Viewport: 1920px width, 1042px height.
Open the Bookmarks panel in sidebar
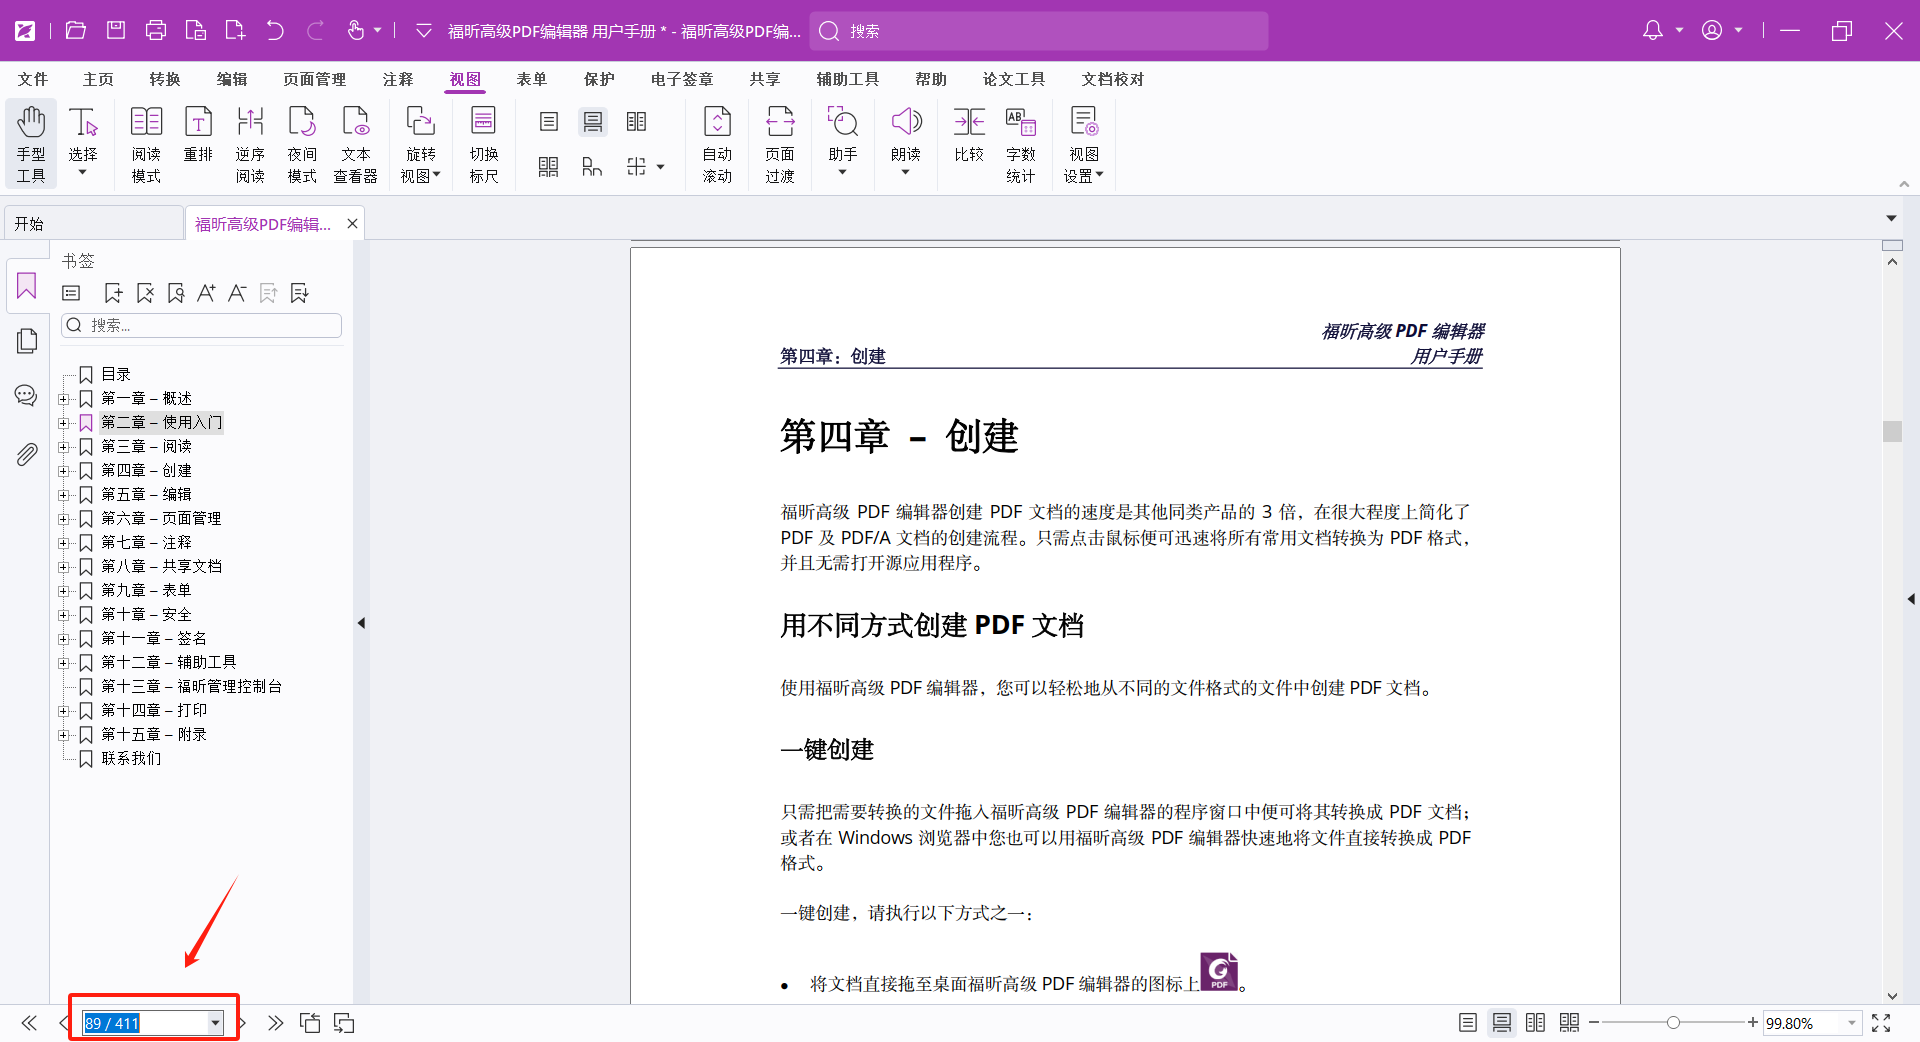pyautogui.click(x=27, y=286)
